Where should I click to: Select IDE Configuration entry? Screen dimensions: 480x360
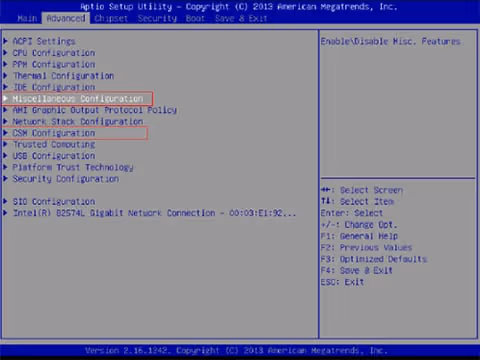click(x=54, y=87)
